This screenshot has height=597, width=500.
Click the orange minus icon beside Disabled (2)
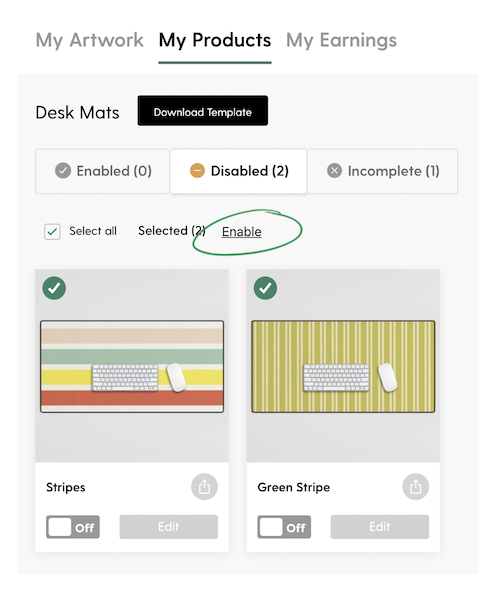coord(197,171)
